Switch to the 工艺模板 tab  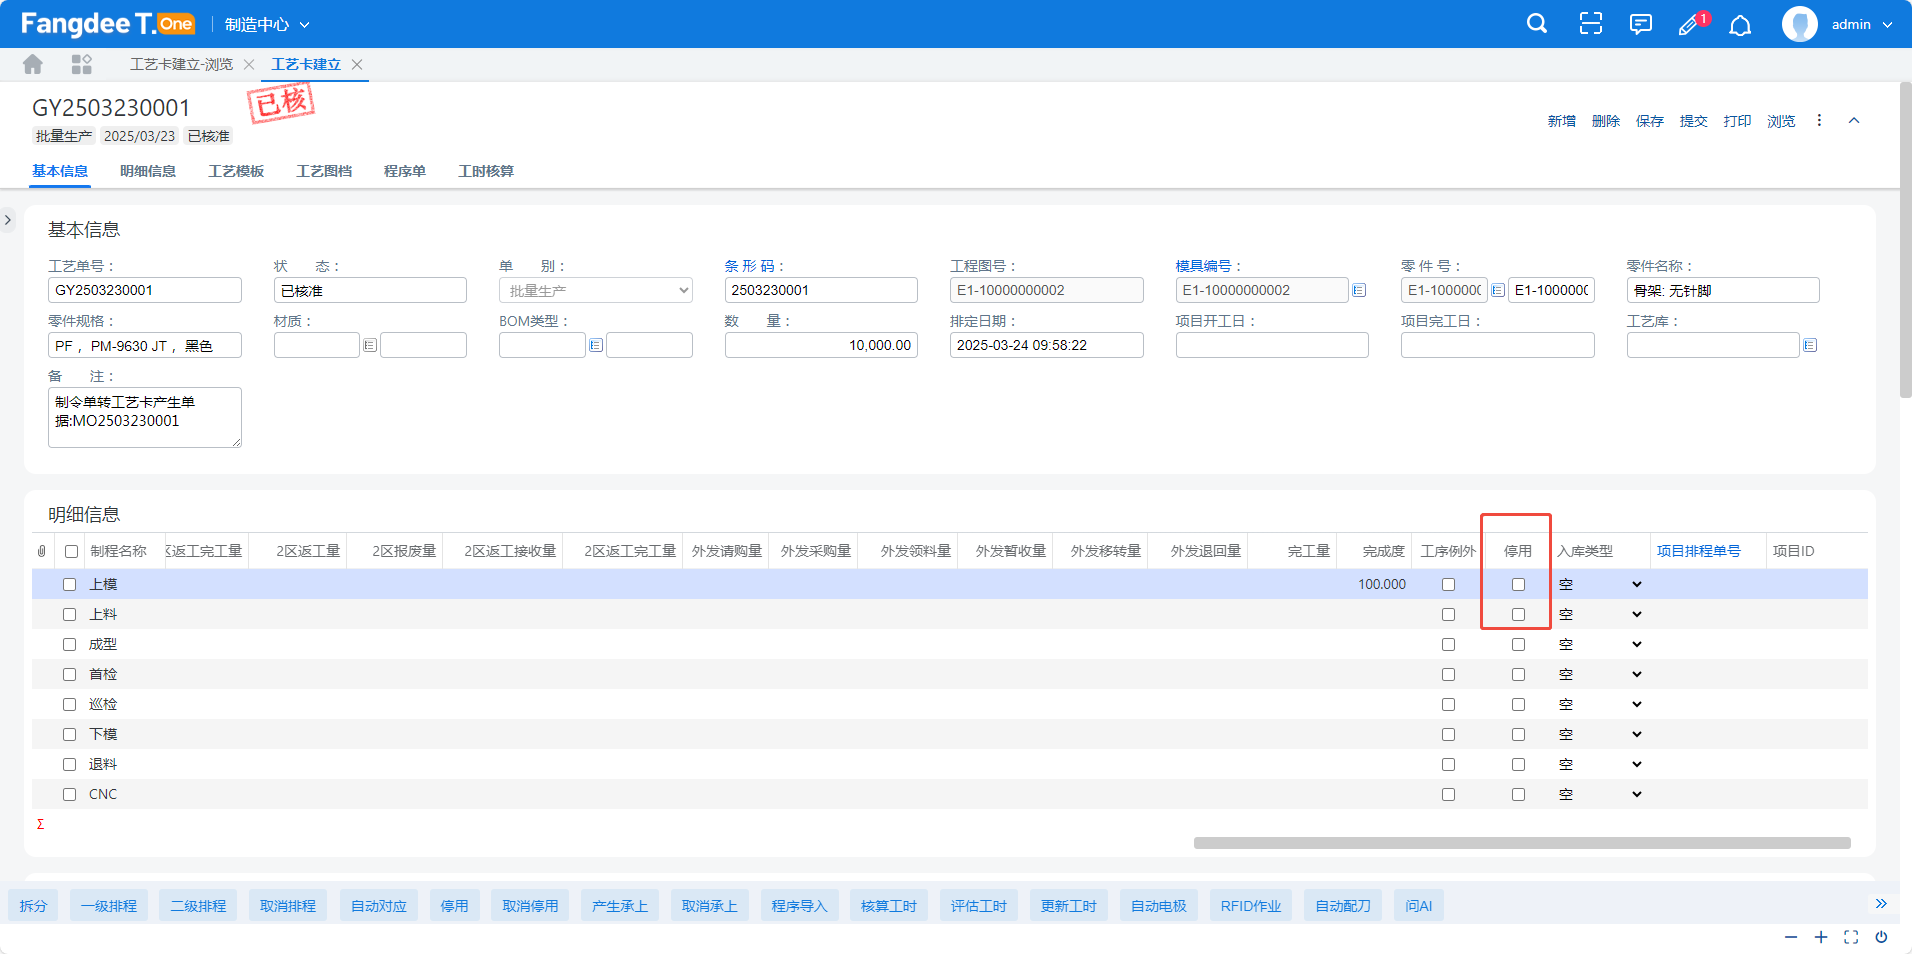236,171
